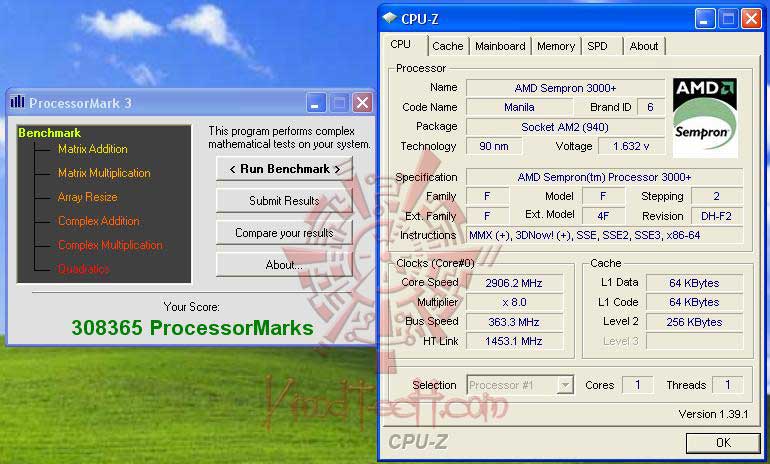
Task: Open About in ProcessorMark 3
Action: coord(284,265)
